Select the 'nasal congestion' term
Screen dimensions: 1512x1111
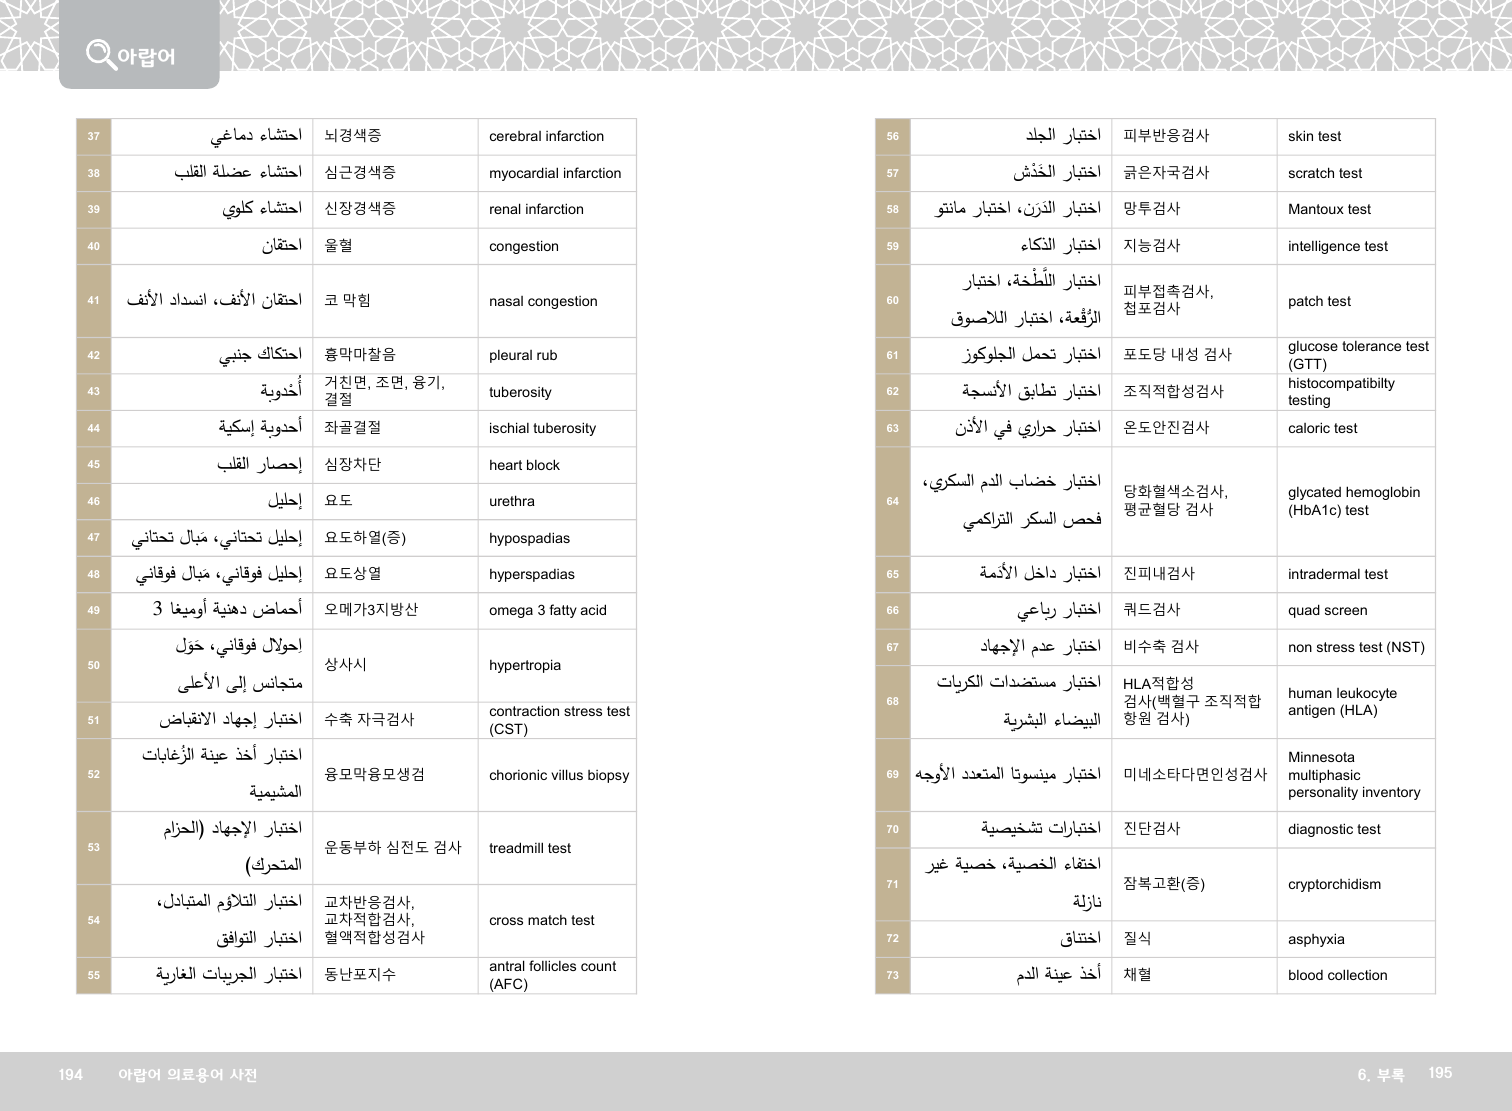tap(543, 301)
